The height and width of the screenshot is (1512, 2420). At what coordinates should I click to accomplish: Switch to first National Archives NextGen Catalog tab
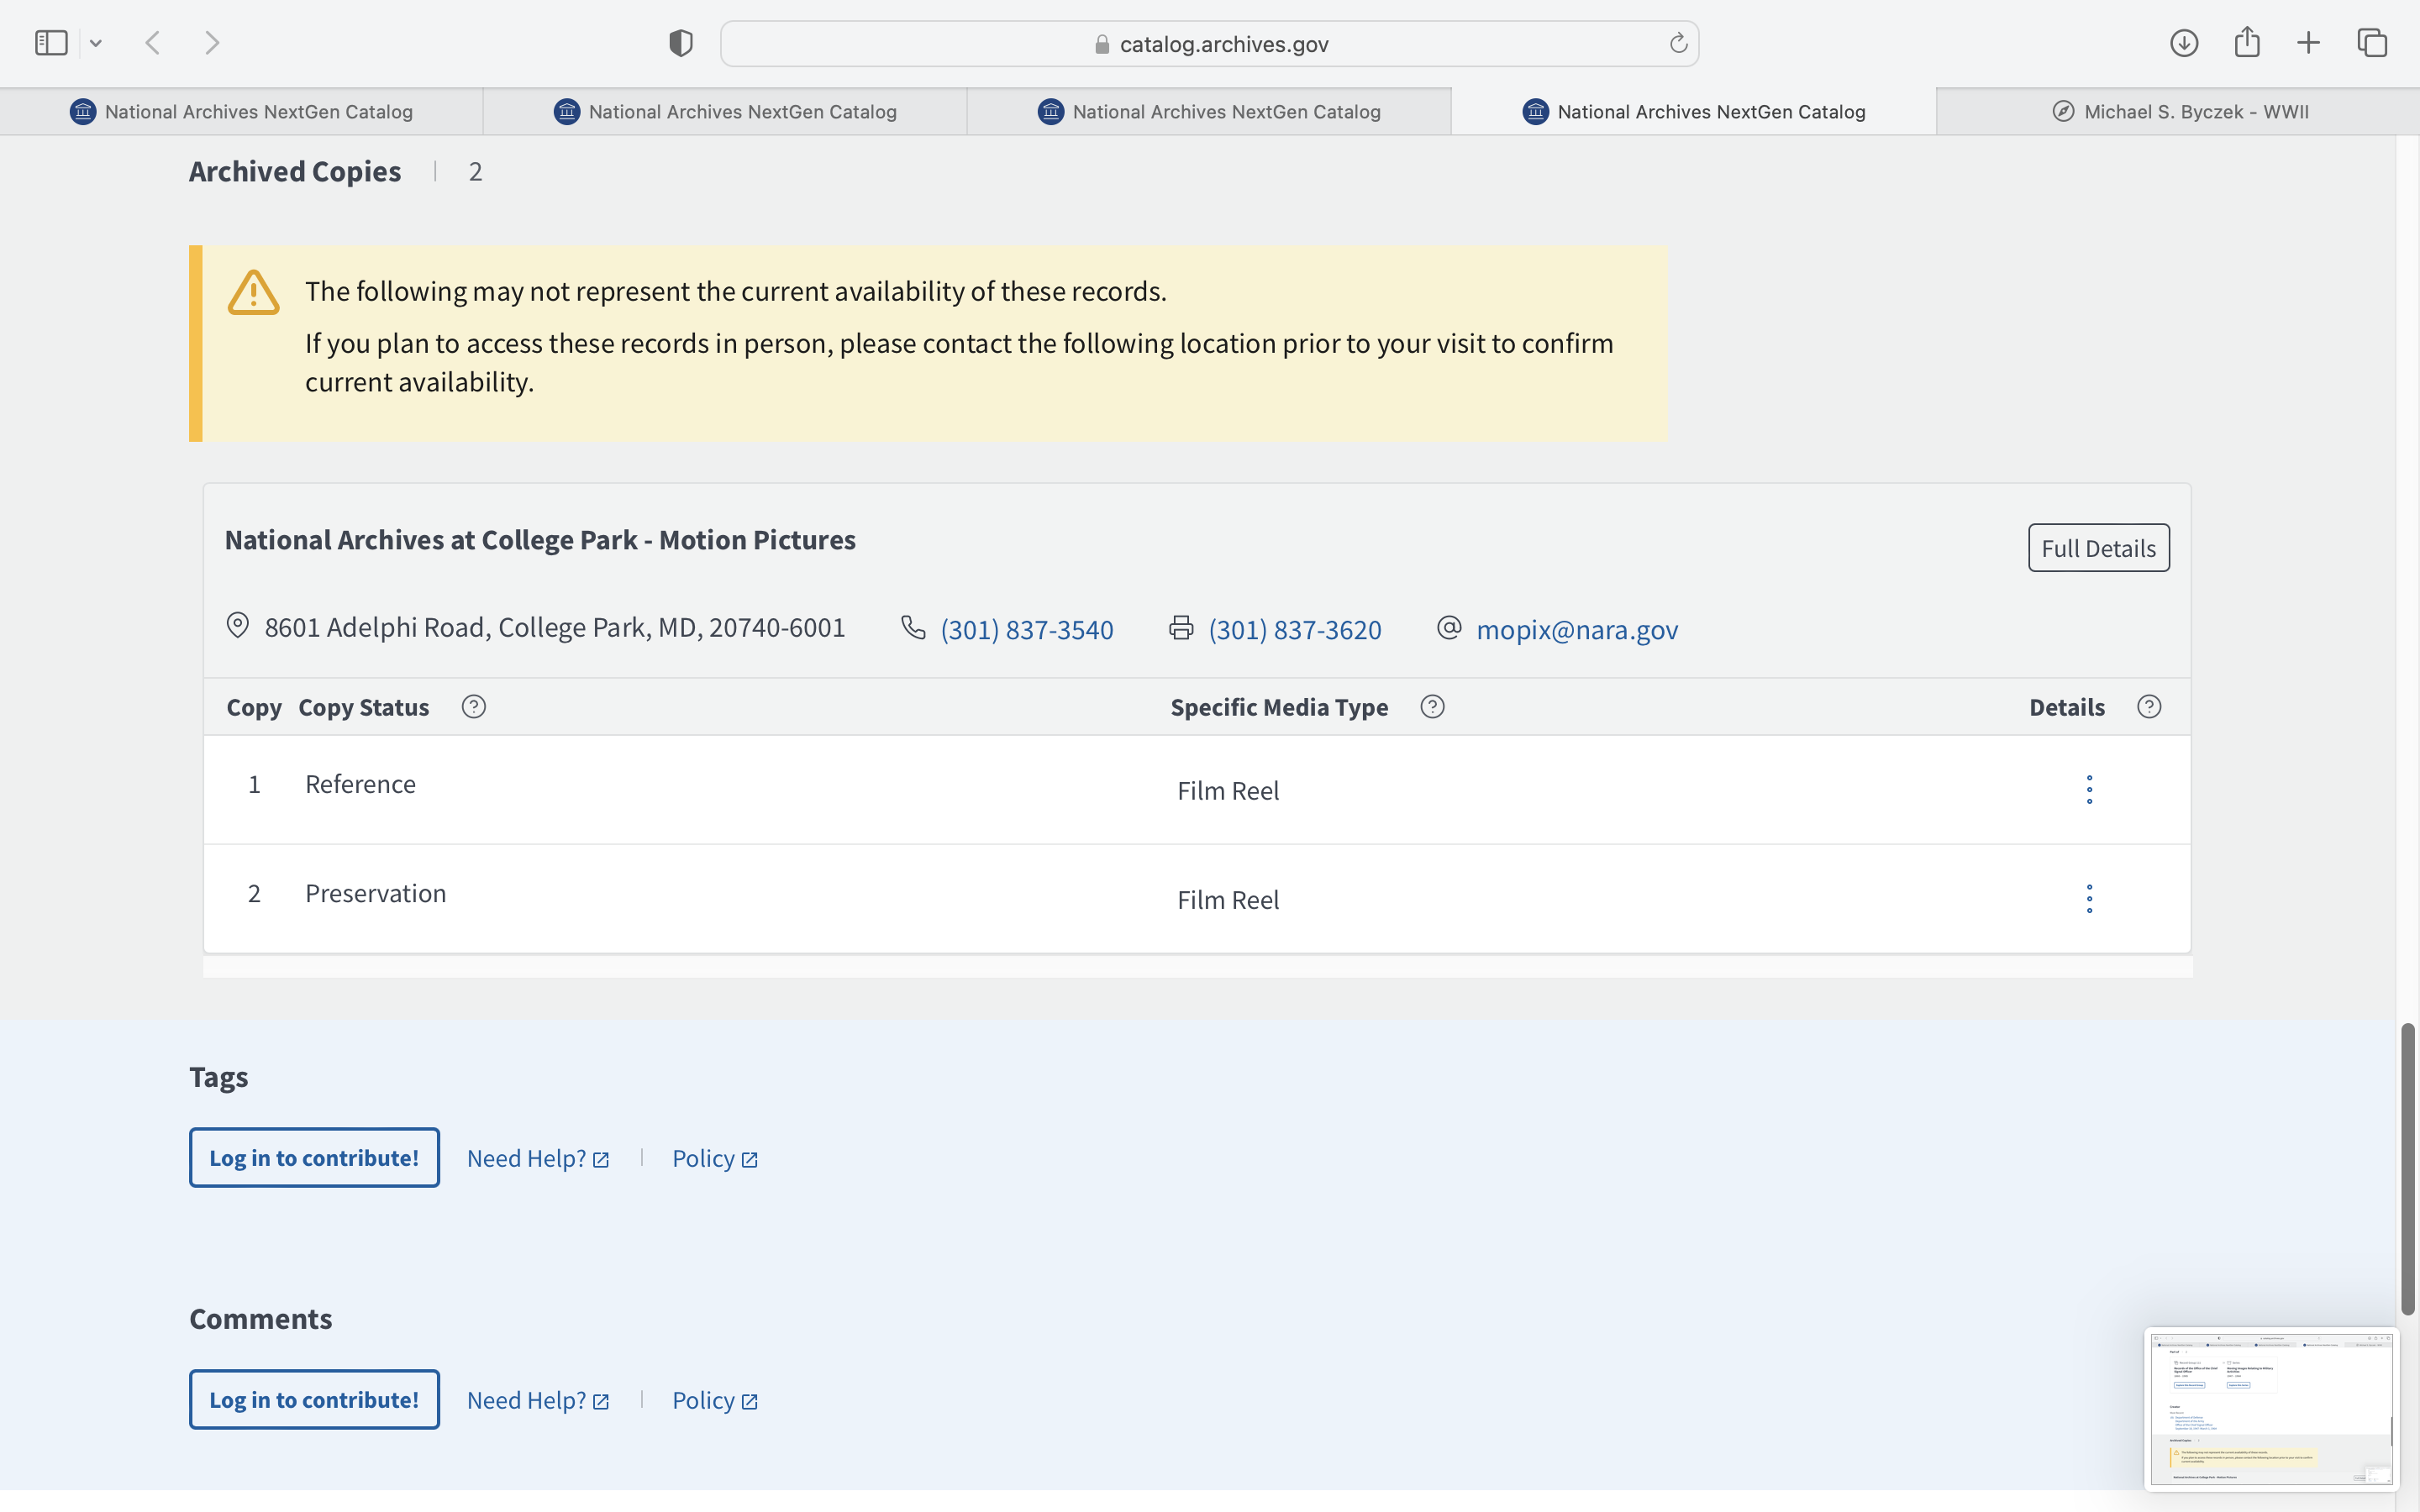241,112
